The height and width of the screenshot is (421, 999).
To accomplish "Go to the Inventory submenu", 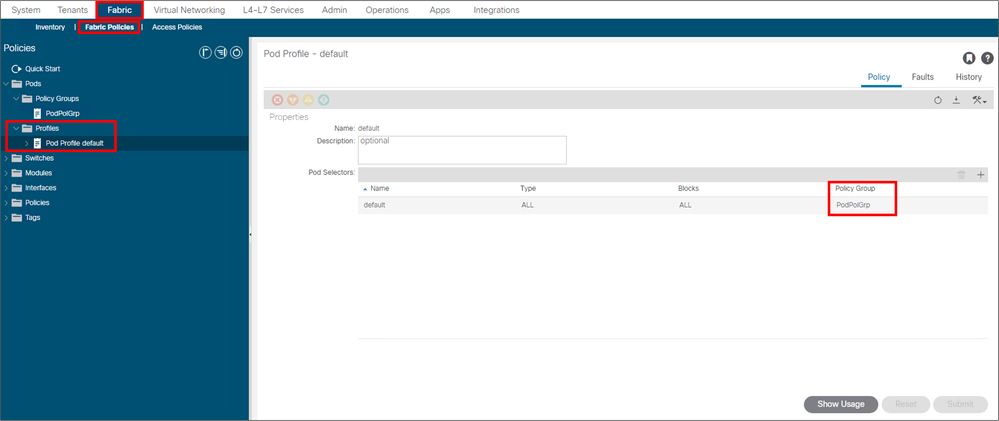I will [50, 27].
